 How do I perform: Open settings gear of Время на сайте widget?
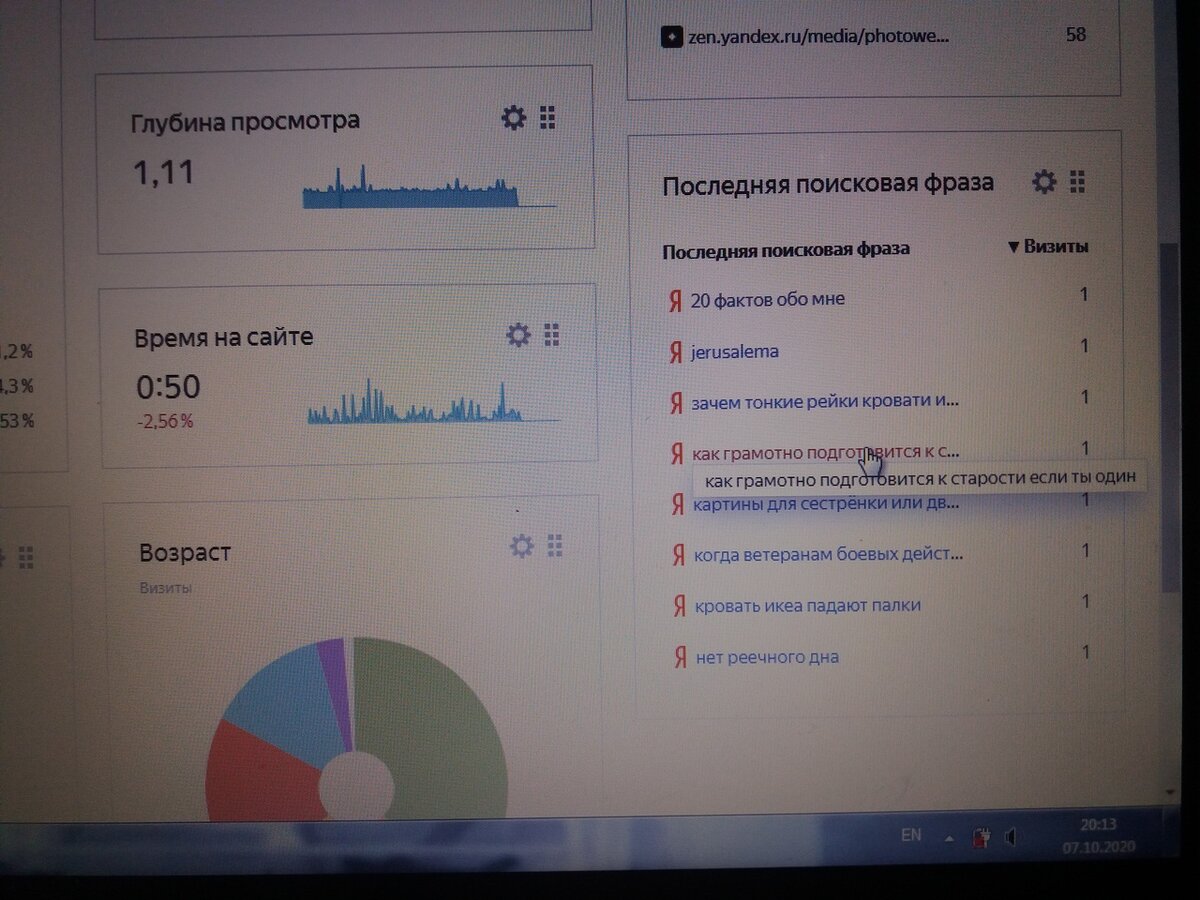(518, 335)
